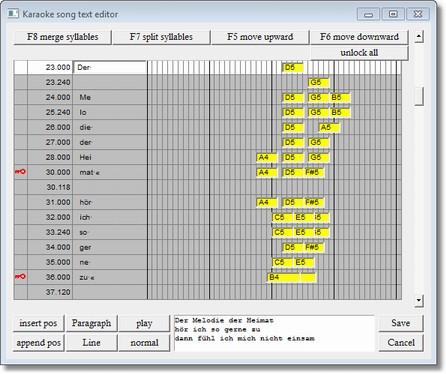Start playback with play button
This screenshot has height=374, width=446.
click(144, 323)
